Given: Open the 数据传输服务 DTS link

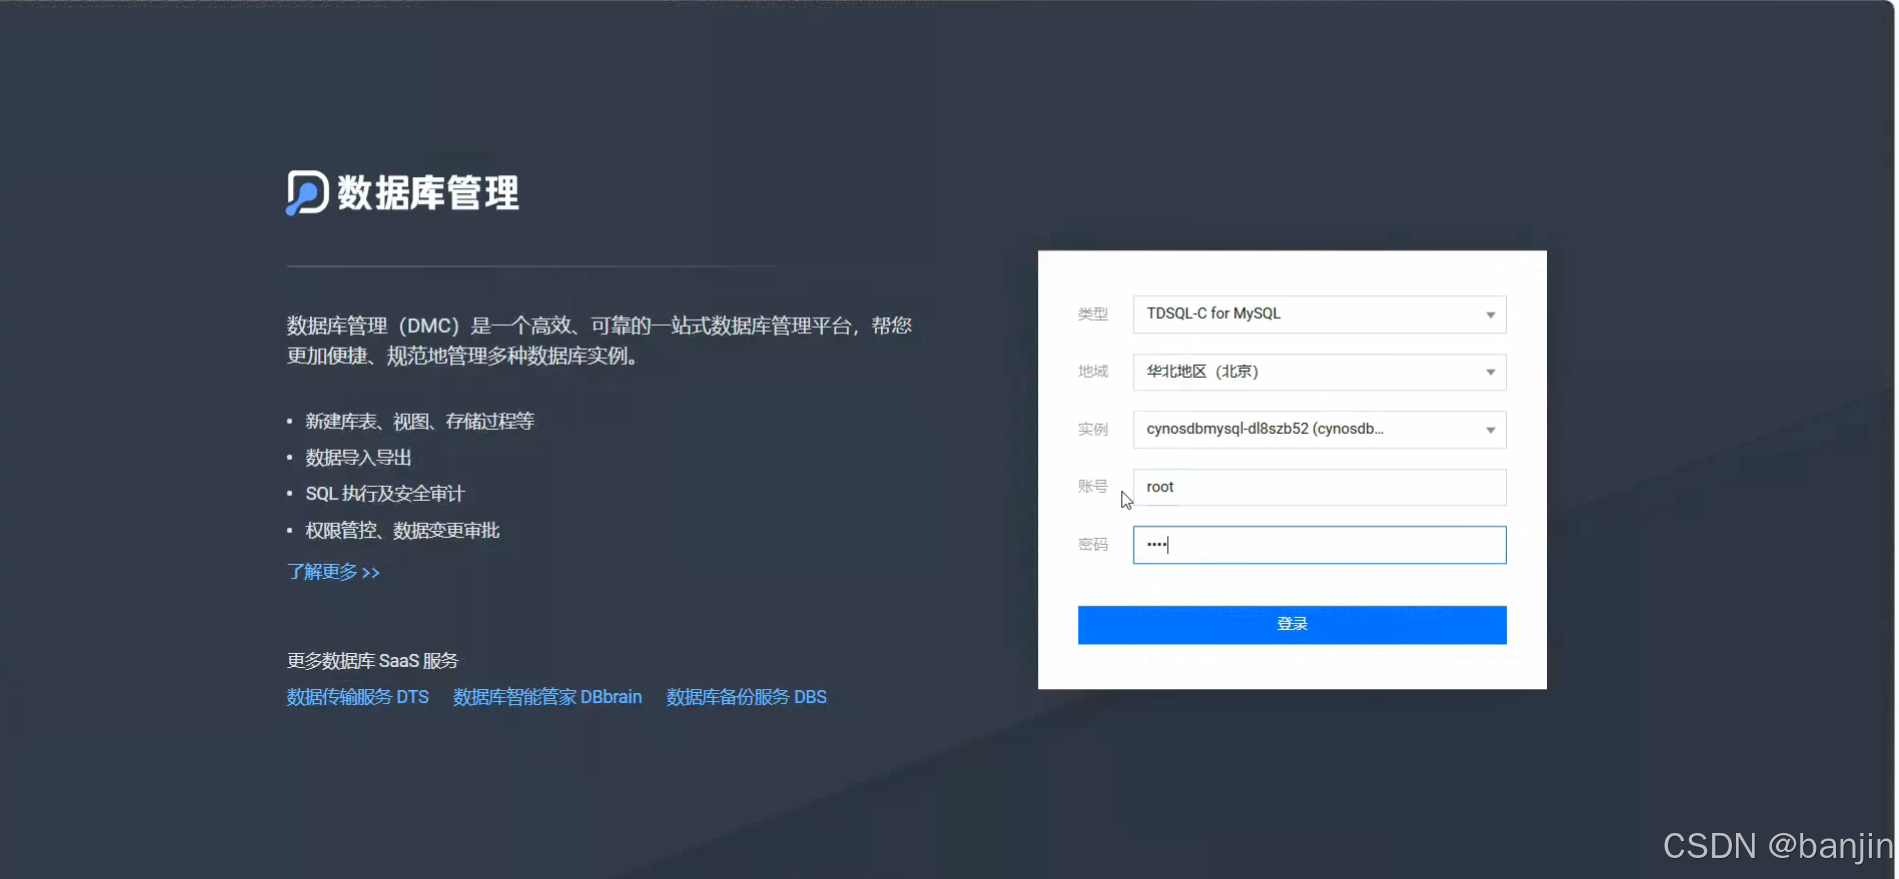Looking at the screenshot, I should (358, 697).
